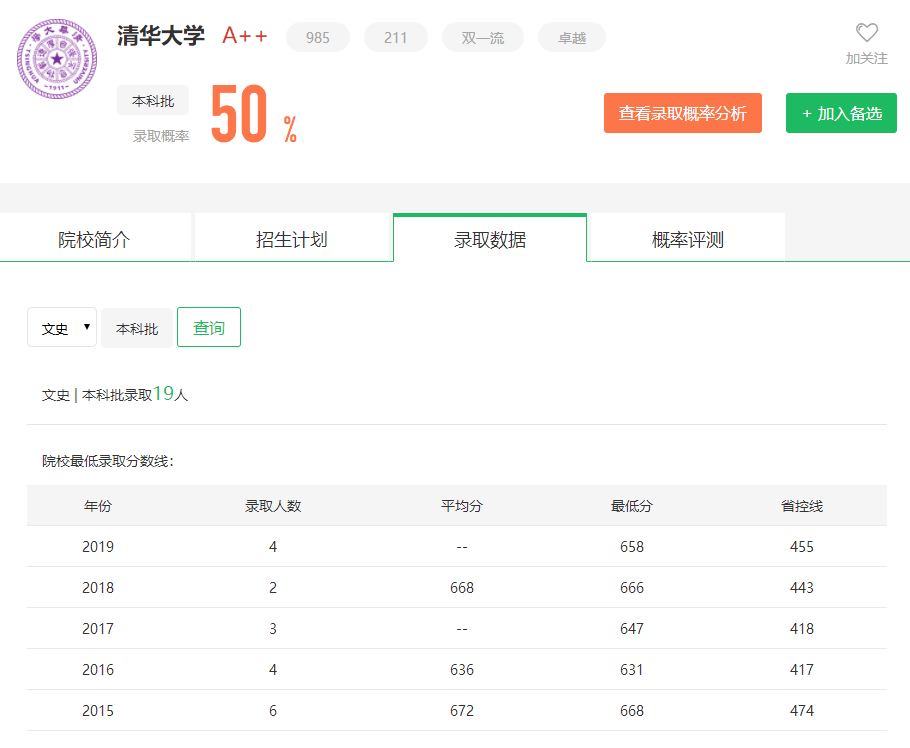
Task: Click the Tsinghua University logo
Action: [57, 59]
